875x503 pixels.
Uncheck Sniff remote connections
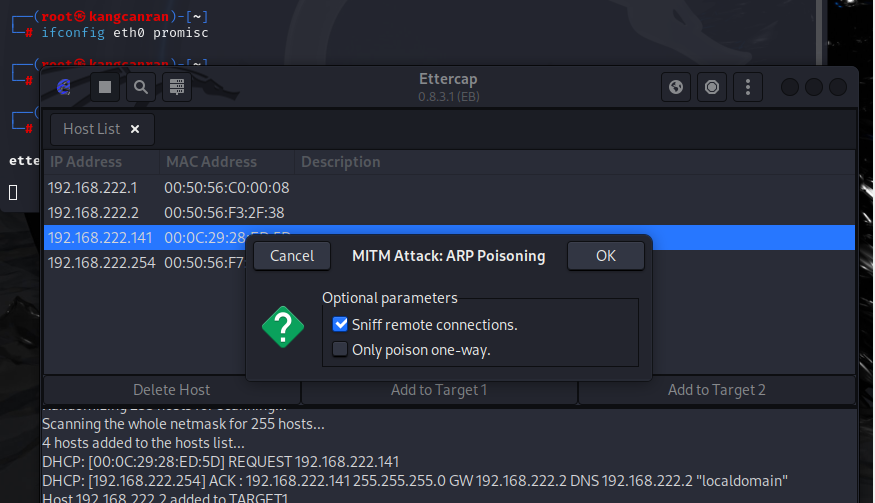pyautogui.click(x=341, y=324)
